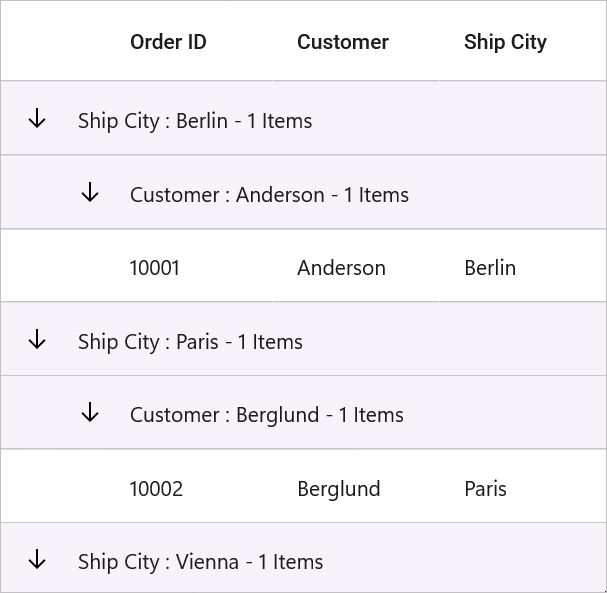Select the Anderson customer cell
Viewport: 607px width, 593px height.
(x=356, y=266)
